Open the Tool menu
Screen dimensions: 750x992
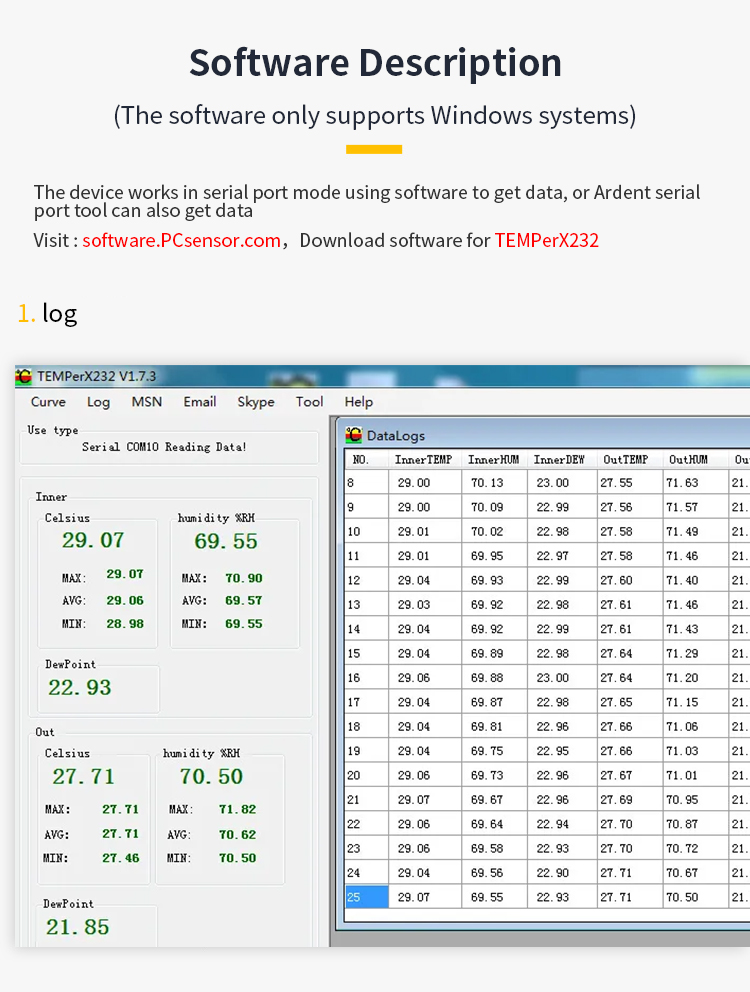[x=309, y=402]
